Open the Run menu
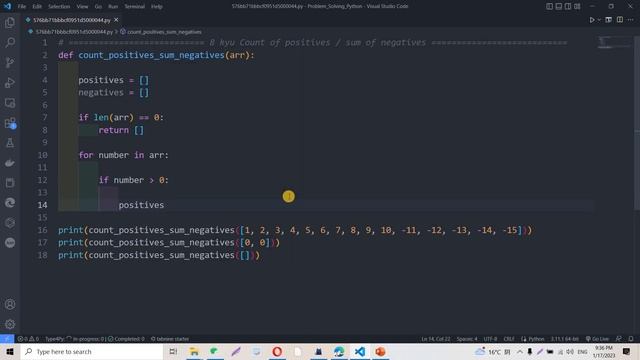Viewport: 640px width, 360px height. [x=113, y=7]
